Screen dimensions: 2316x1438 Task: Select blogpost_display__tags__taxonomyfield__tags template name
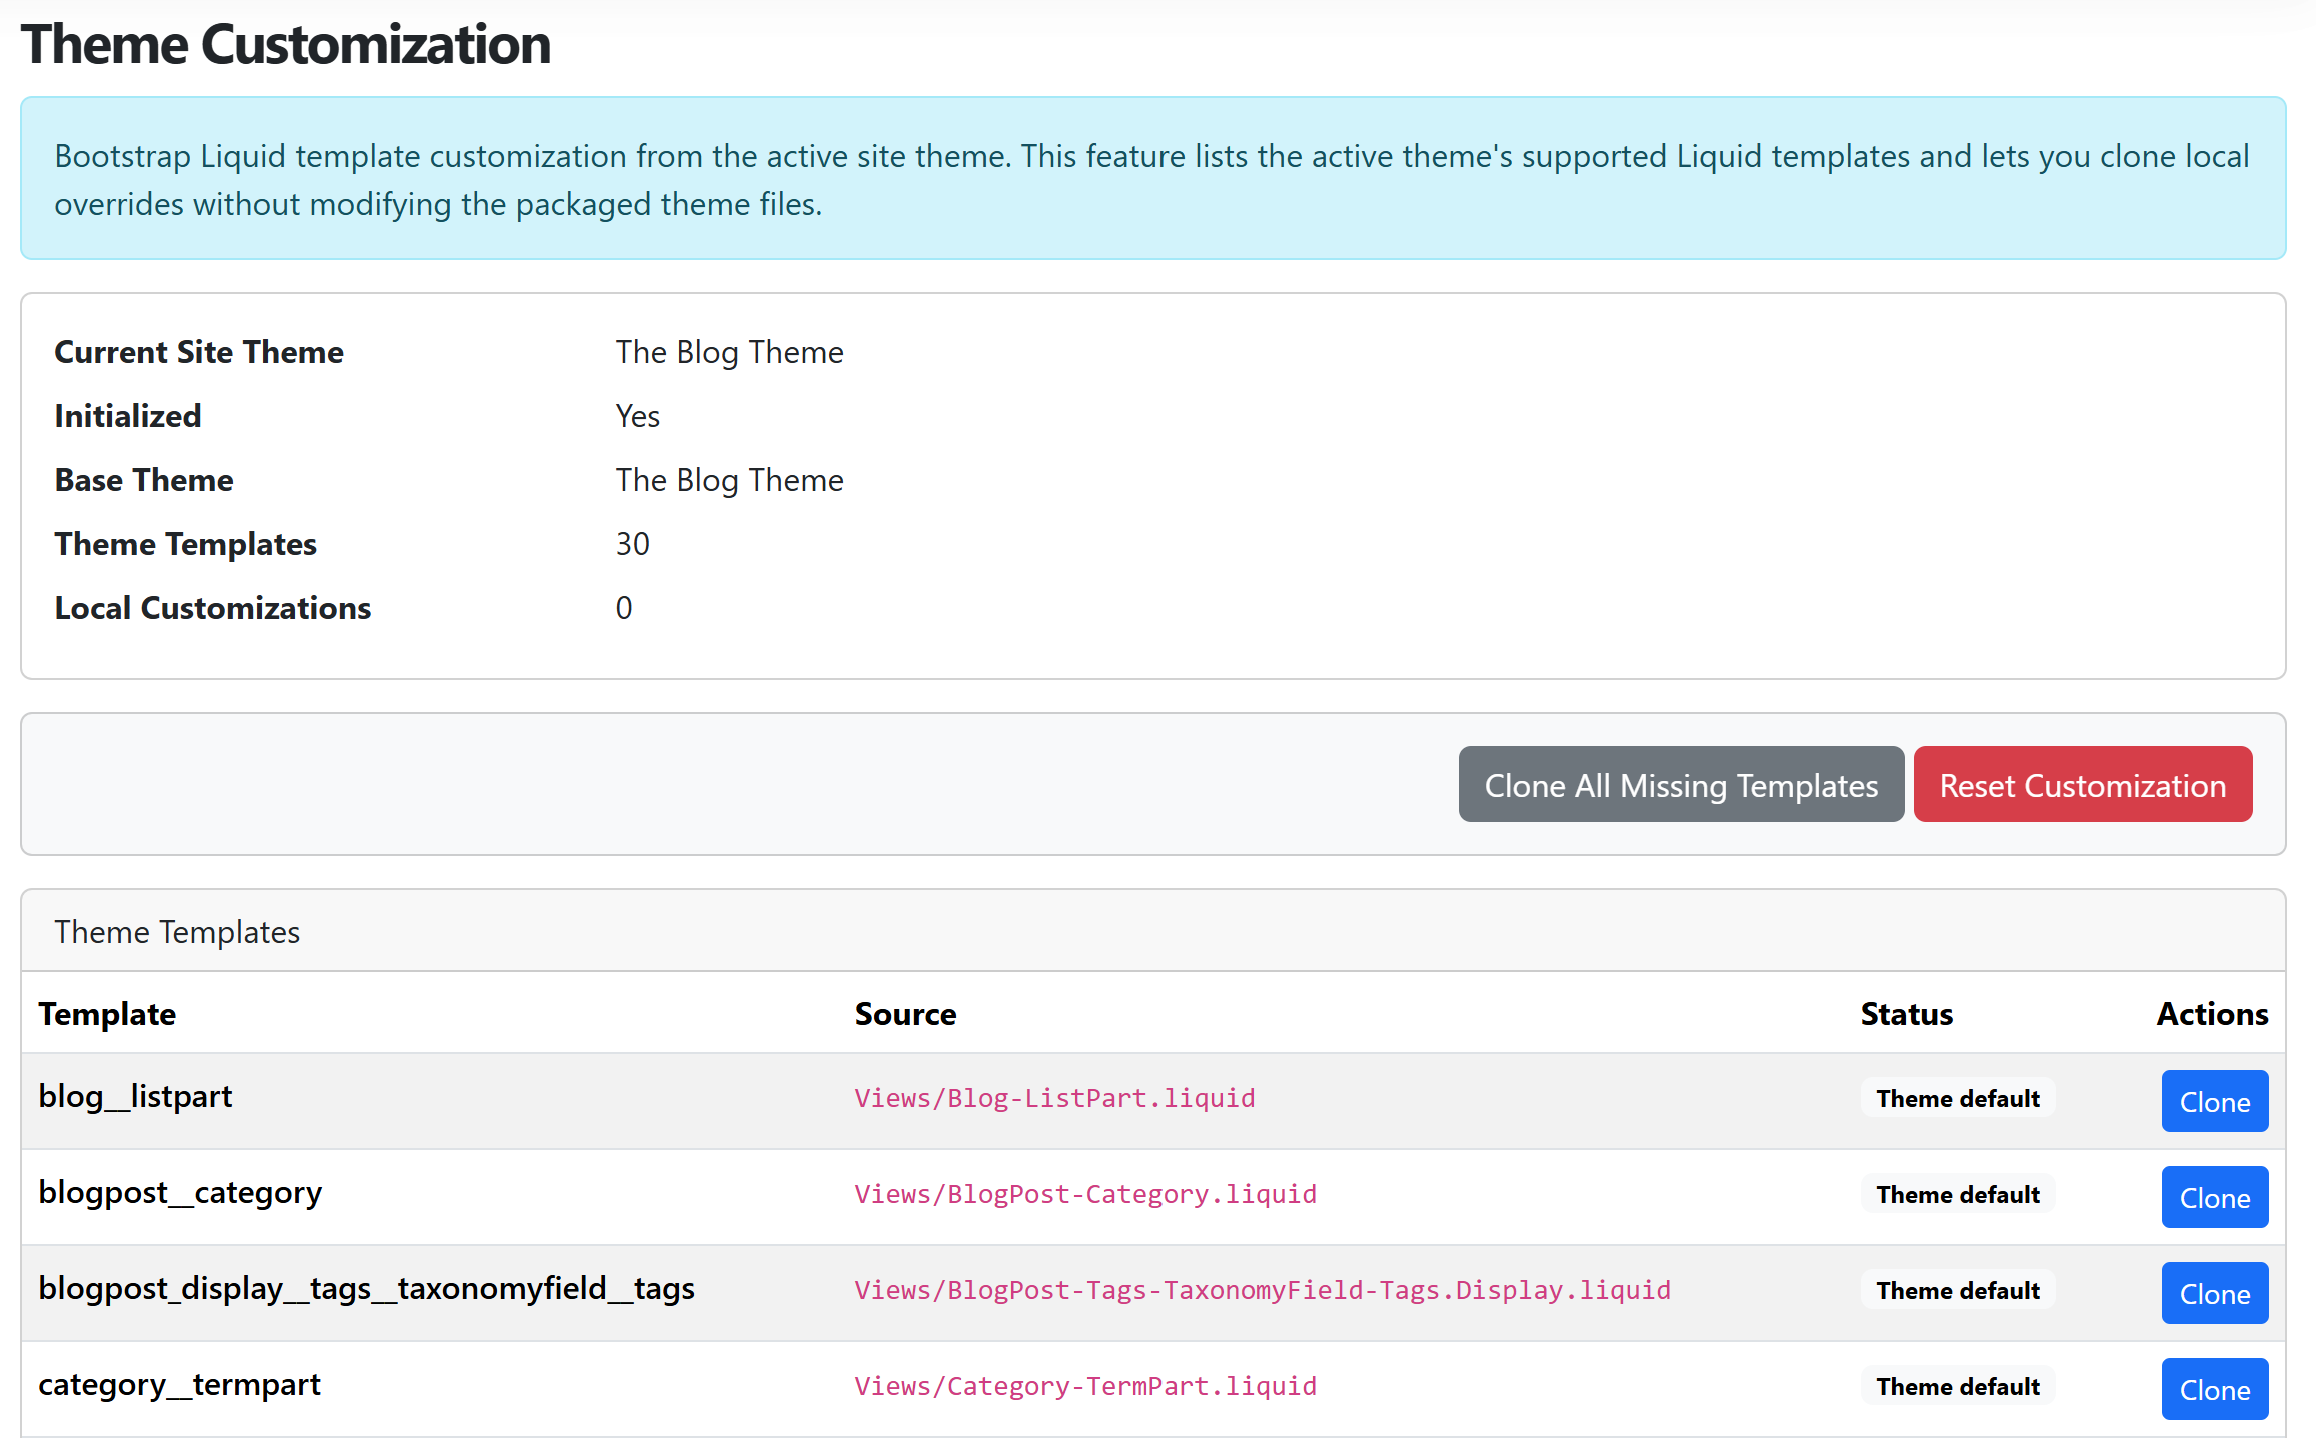point(366,1289)
